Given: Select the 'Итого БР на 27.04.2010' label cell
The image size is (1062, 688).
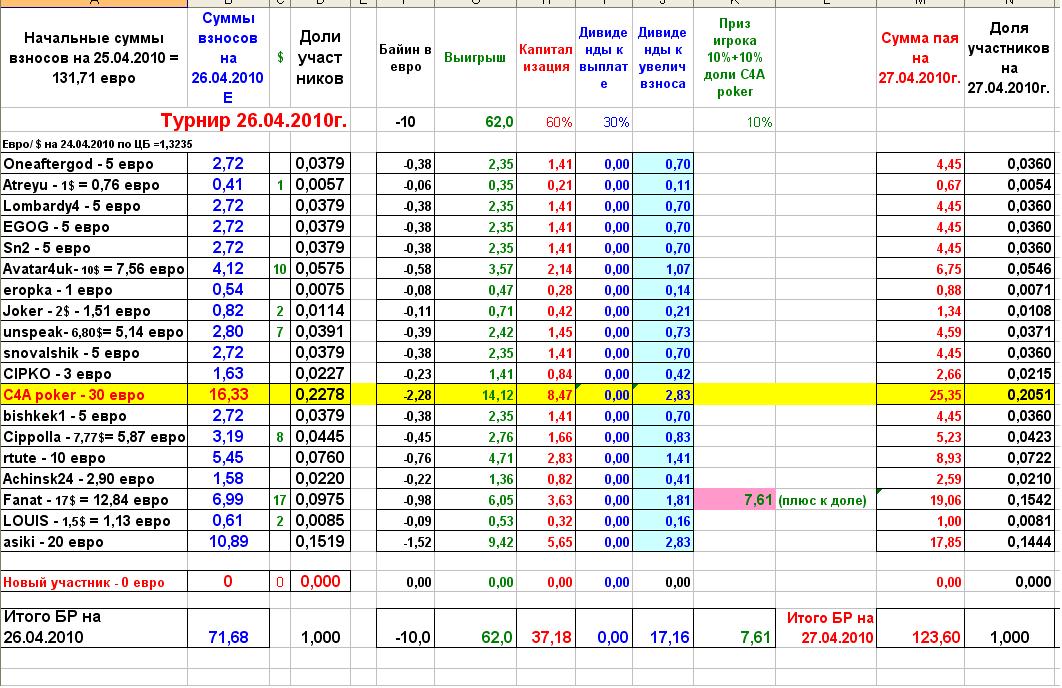Looking at the screenshot, I should point(829,628).
